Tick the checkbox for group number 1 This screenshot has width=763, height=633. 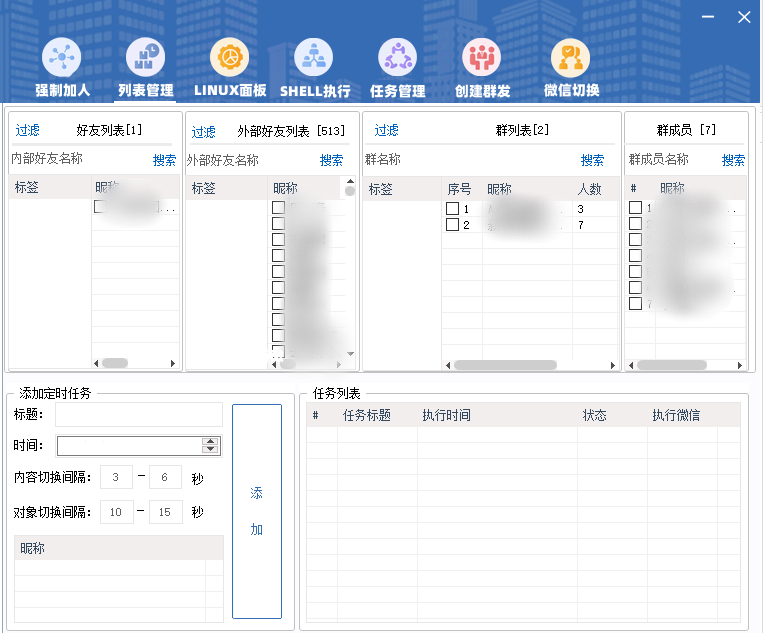452,209
